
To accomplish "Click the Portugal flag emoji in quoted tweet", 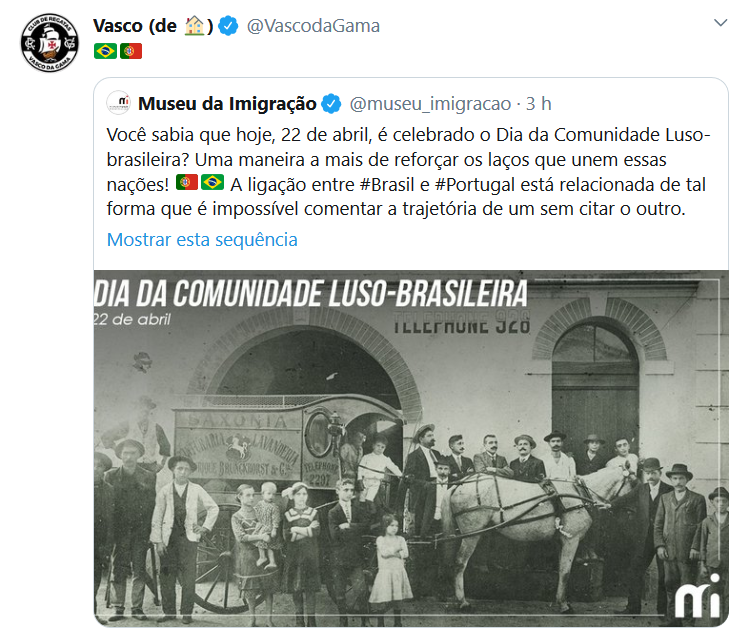I will click(x=187, y=182).
